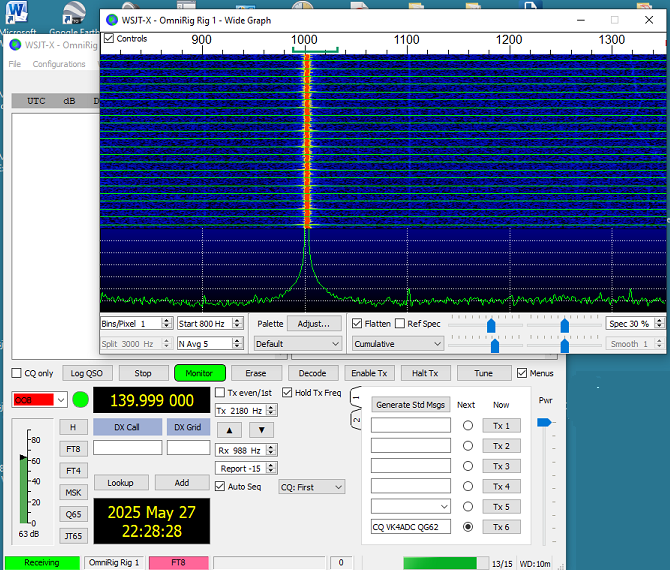Click tab 1 of message panel

coord(356,397)
